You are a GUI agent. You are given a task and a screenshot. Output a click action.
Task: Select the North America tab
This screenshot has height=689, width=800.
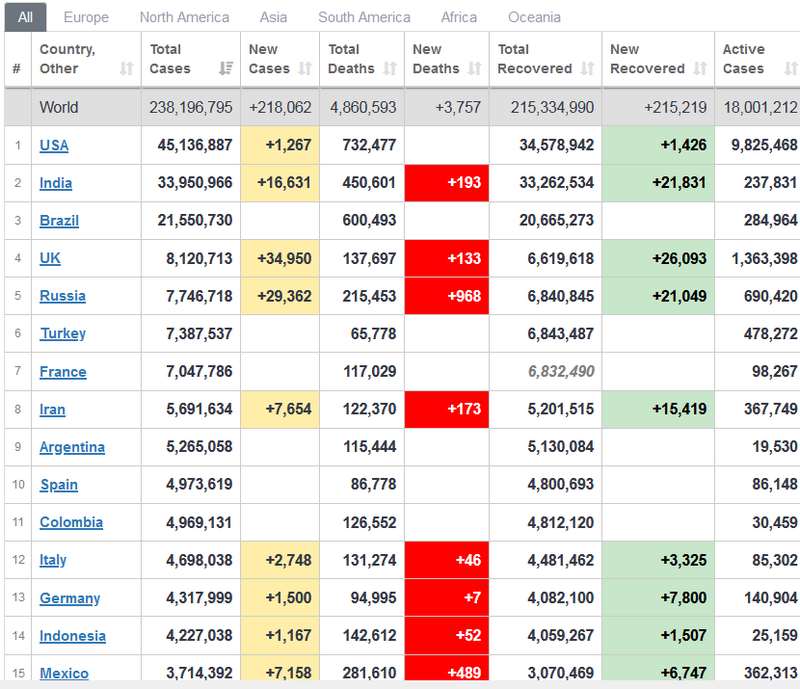tap(184, 17)
